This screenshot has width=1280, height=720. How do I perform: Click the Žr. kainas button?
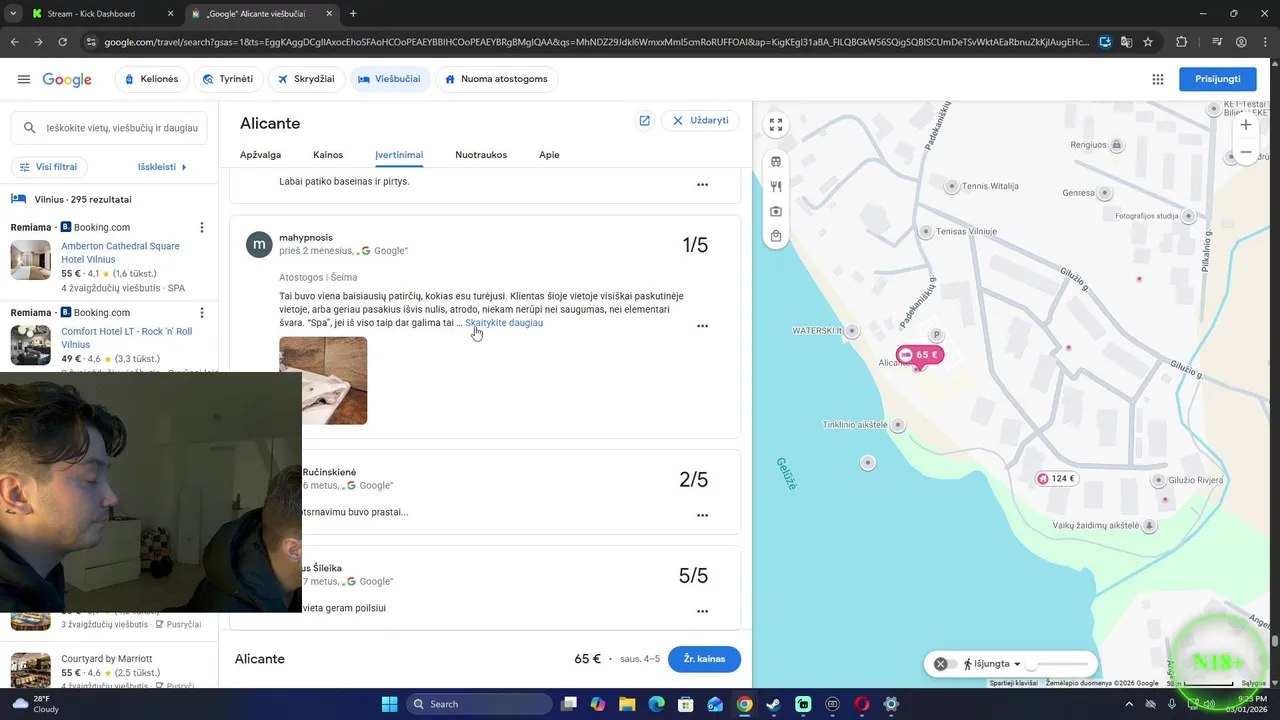tap(704, 659)
